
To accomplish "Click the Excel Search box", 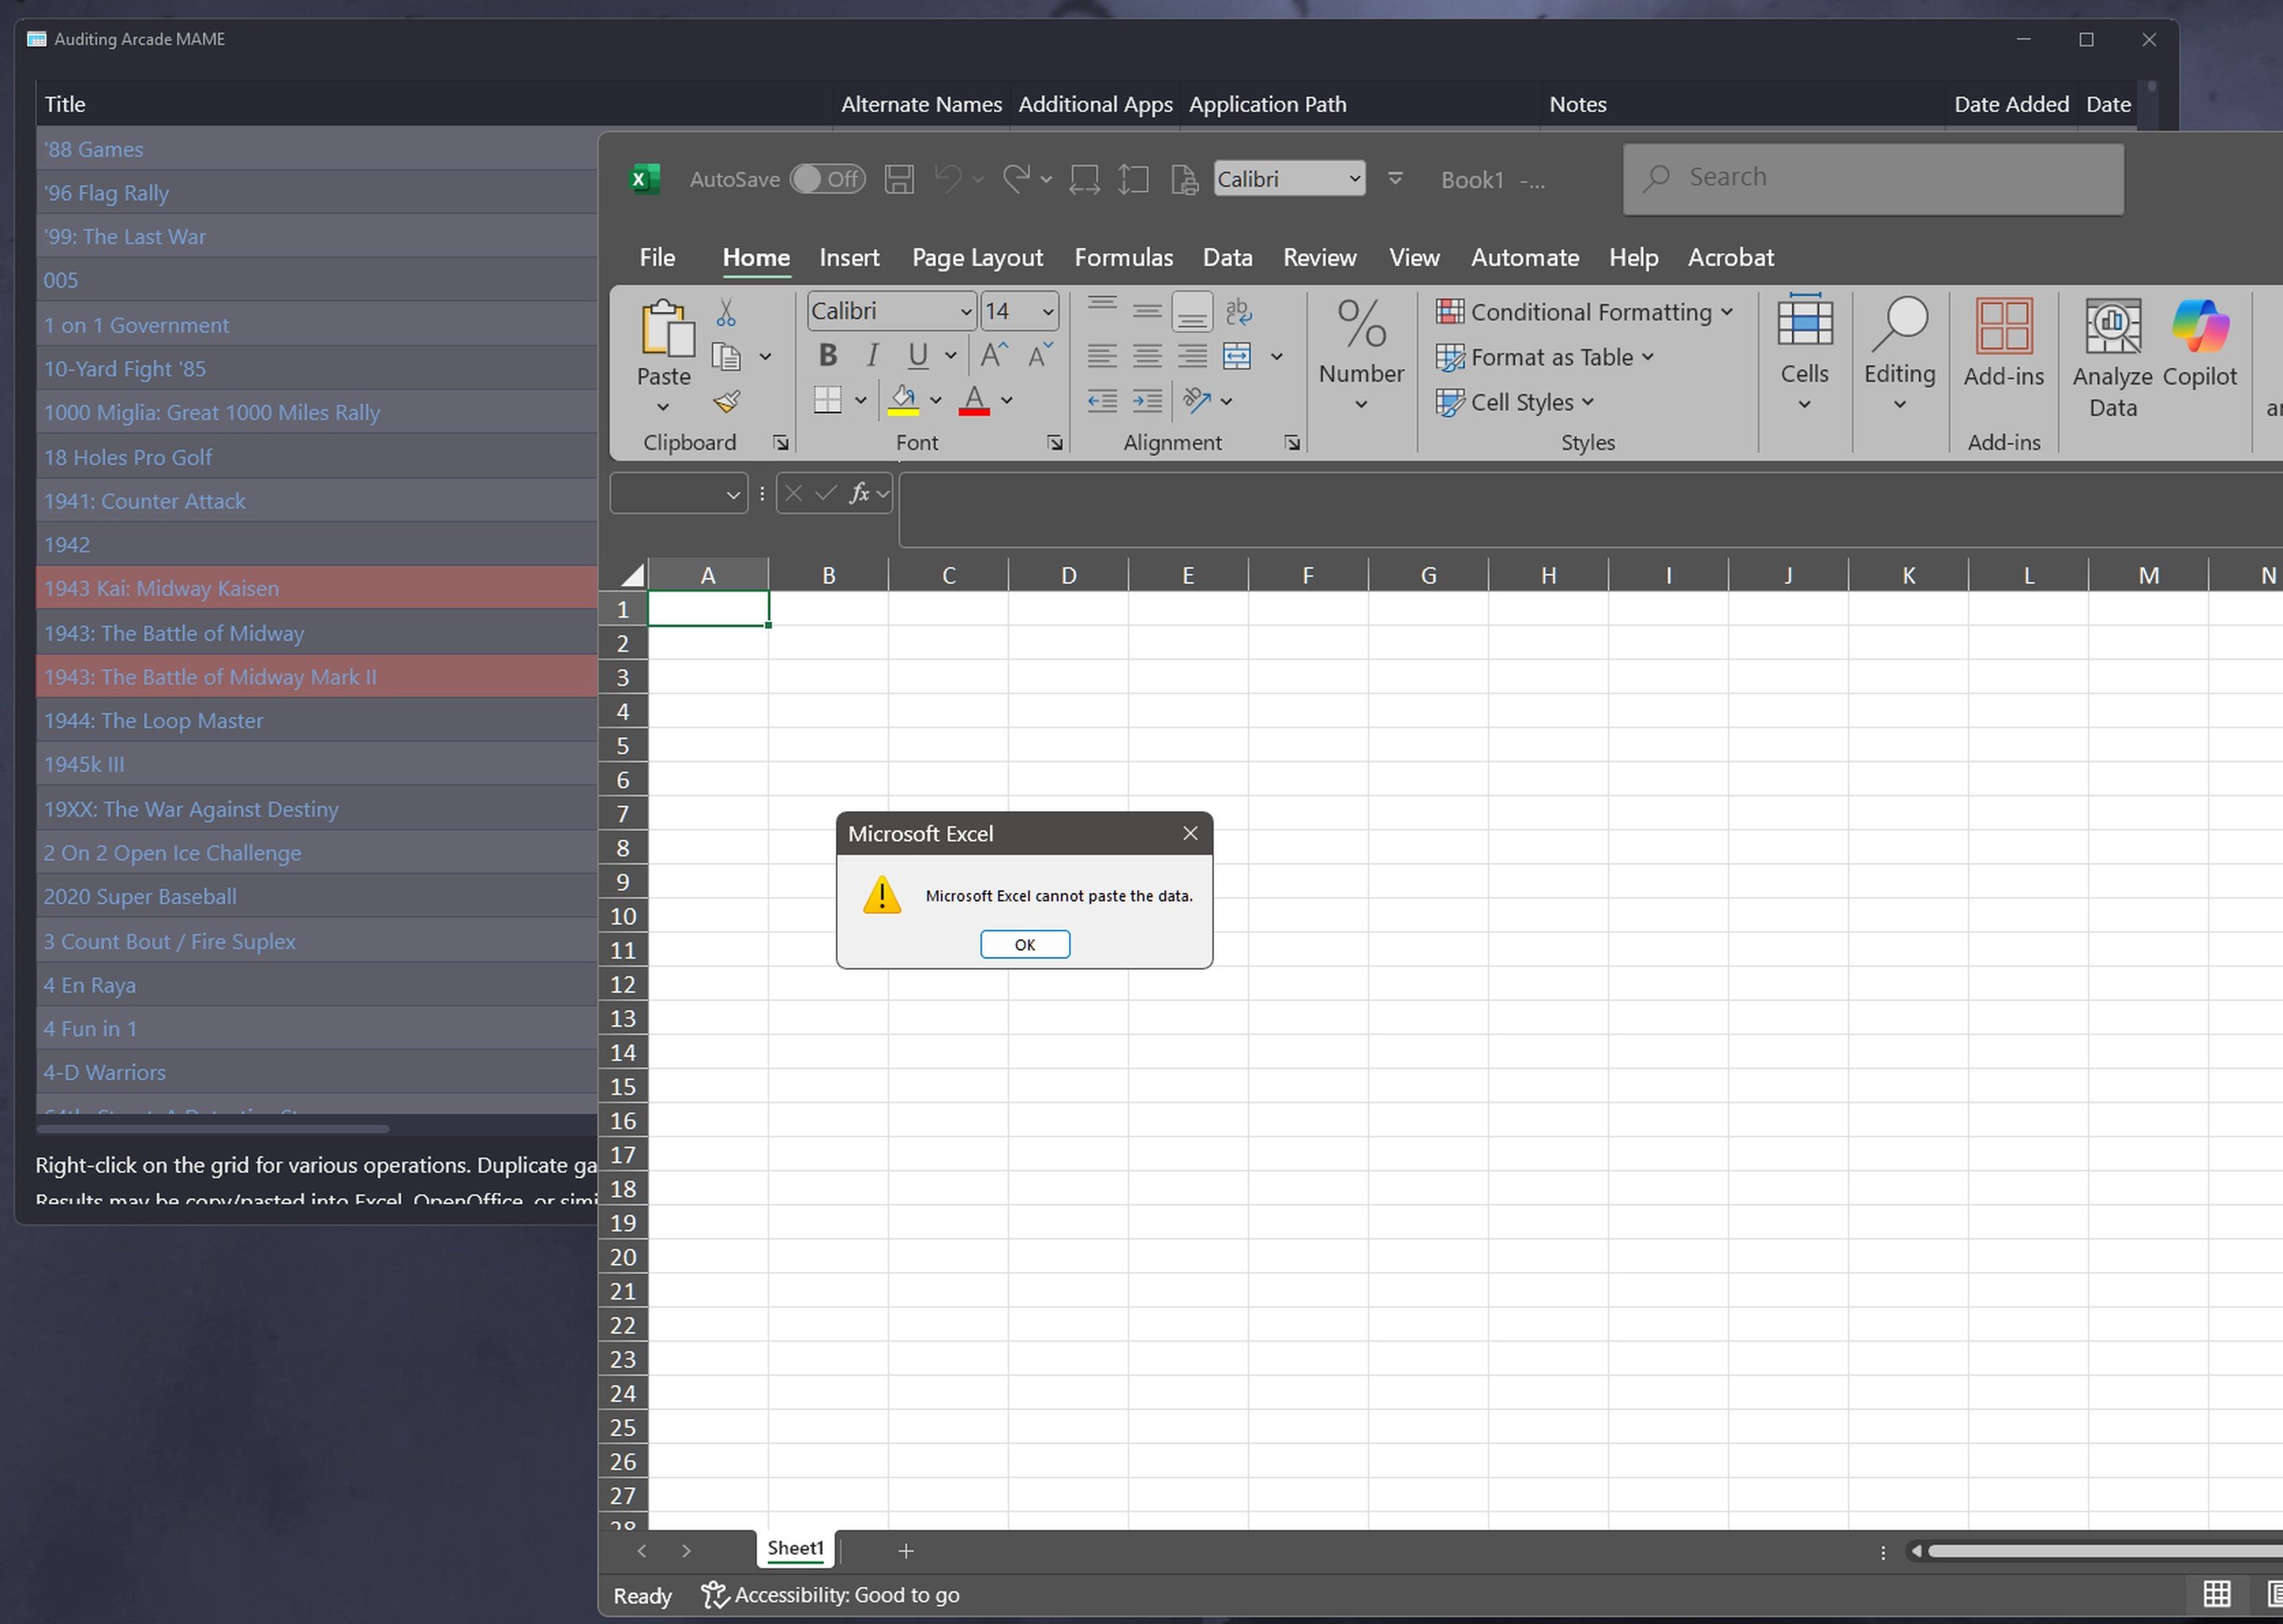I will [x=1873, y=178].
